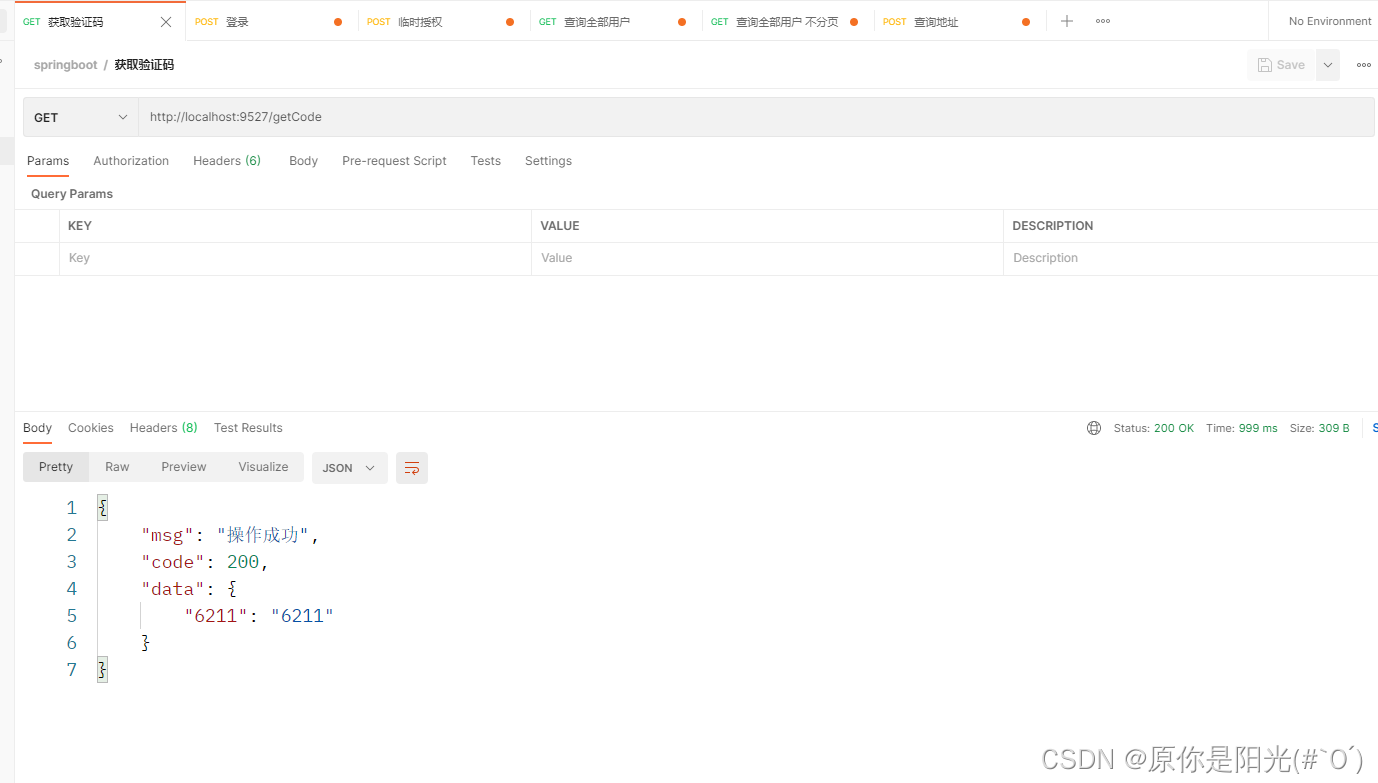Click the Query Params heading
The image size is (1378, 783).
click(72, 194)
